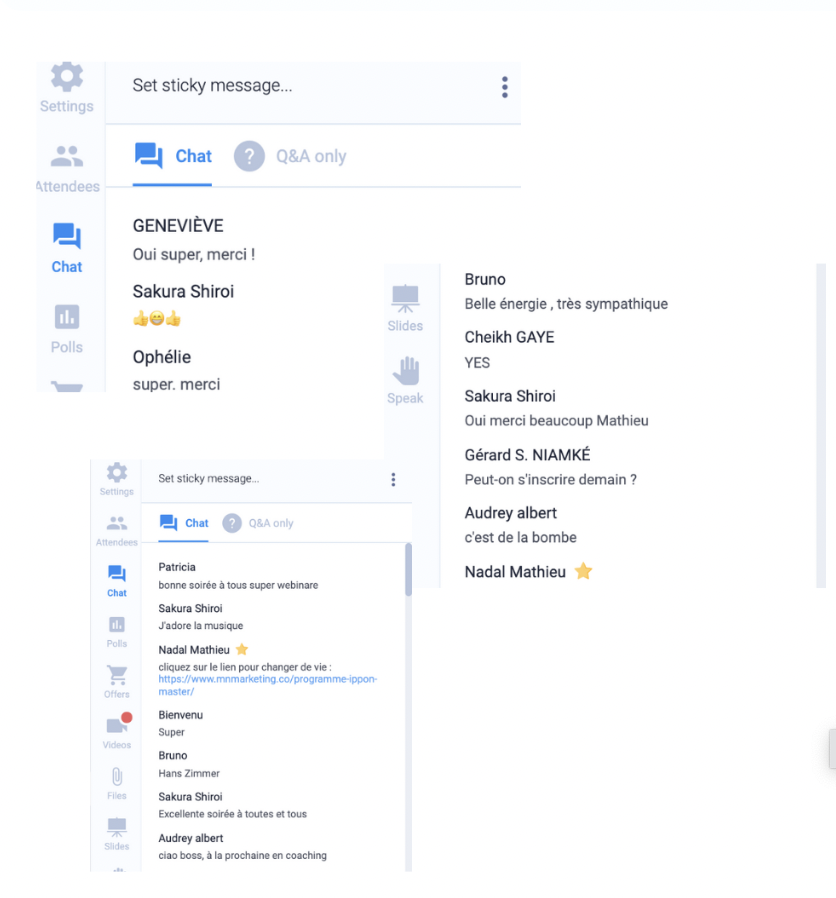
Task: Switch to Q&A only tab in top panel
Action: (x=290, y=156)
